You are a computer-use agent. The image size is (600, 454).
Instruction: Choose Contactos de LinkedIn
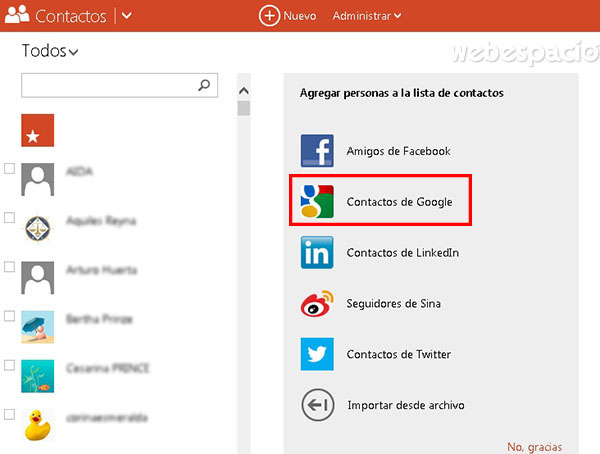click(x=403, y=253)
